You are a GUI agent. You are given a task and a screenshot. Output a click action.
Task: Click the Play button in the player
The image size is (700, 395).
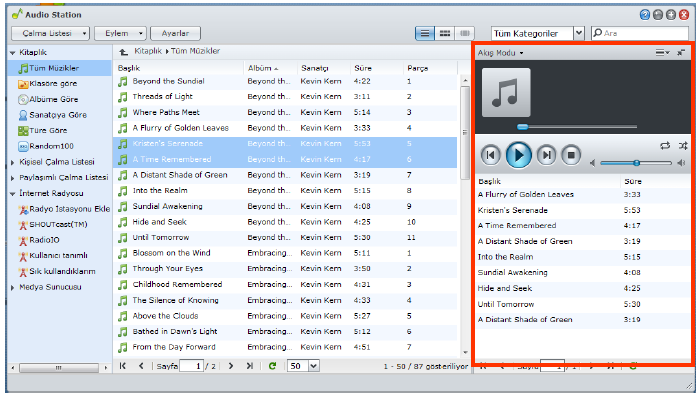pyautogui.click(x=518, y=155)
